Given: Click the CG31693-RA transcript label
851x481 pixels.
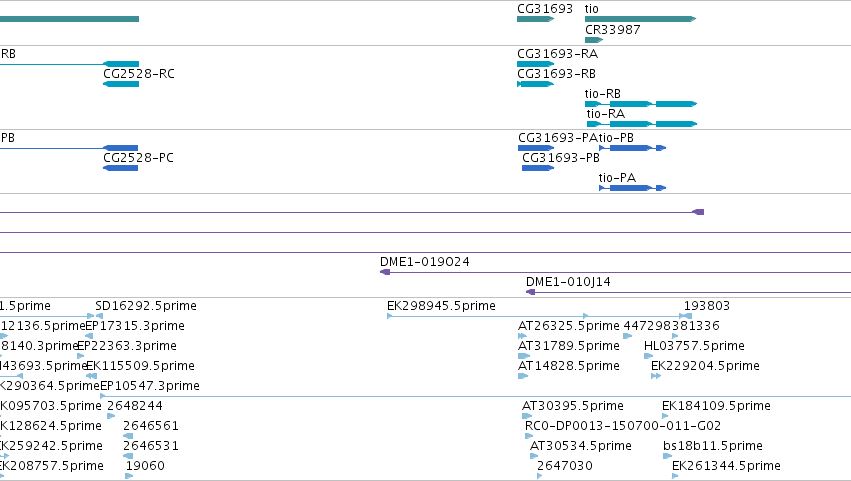Looking at the screenshot, I should tap(557, 54).
